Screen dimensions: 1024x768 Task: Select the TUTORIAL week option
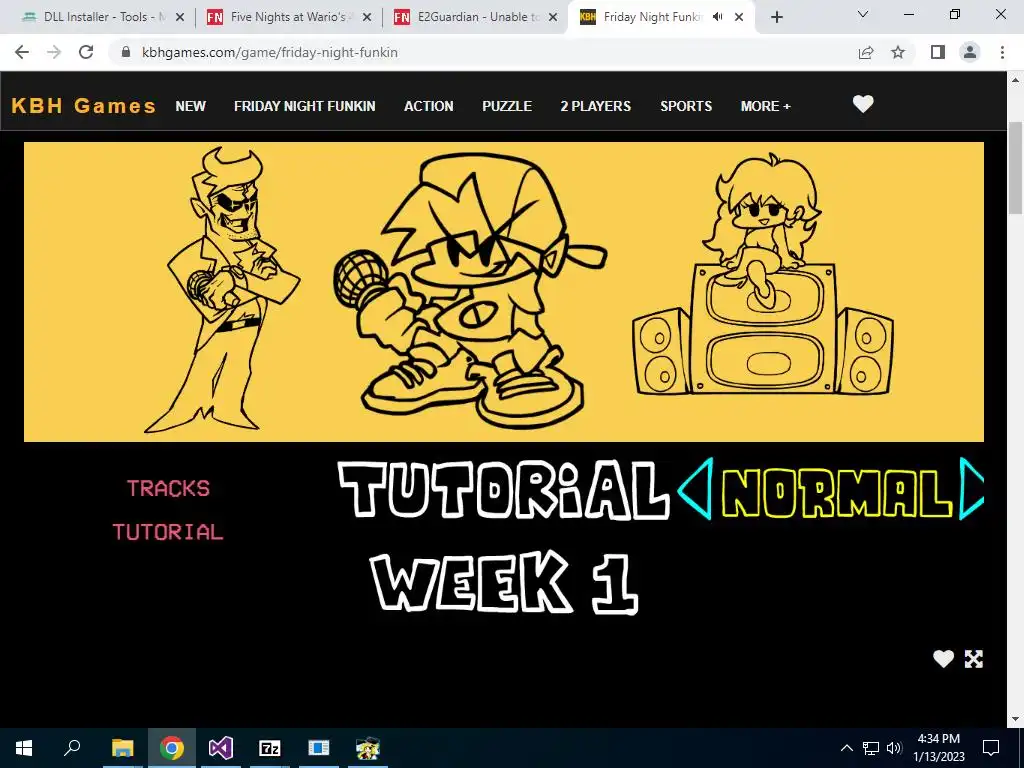[504, 490]
